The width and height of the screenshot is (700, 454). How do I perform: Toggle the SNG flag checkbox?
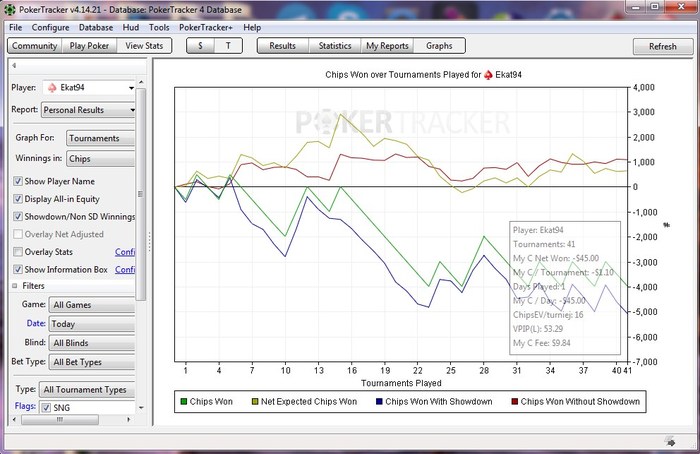click(46, 408)
